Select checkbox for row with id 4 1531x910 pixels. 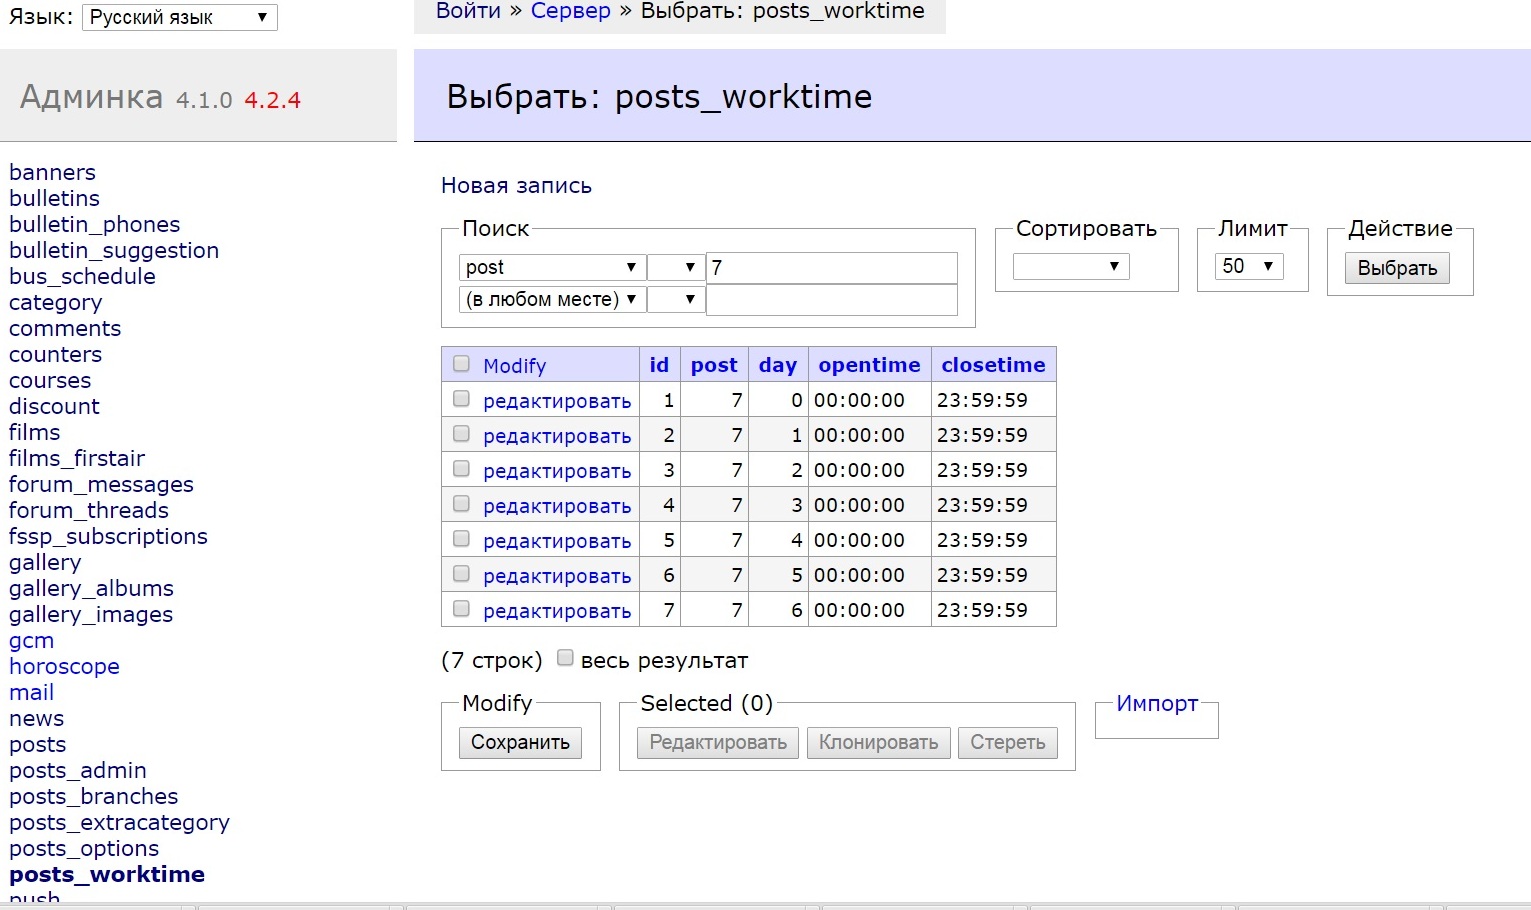[x=461, y=504]
